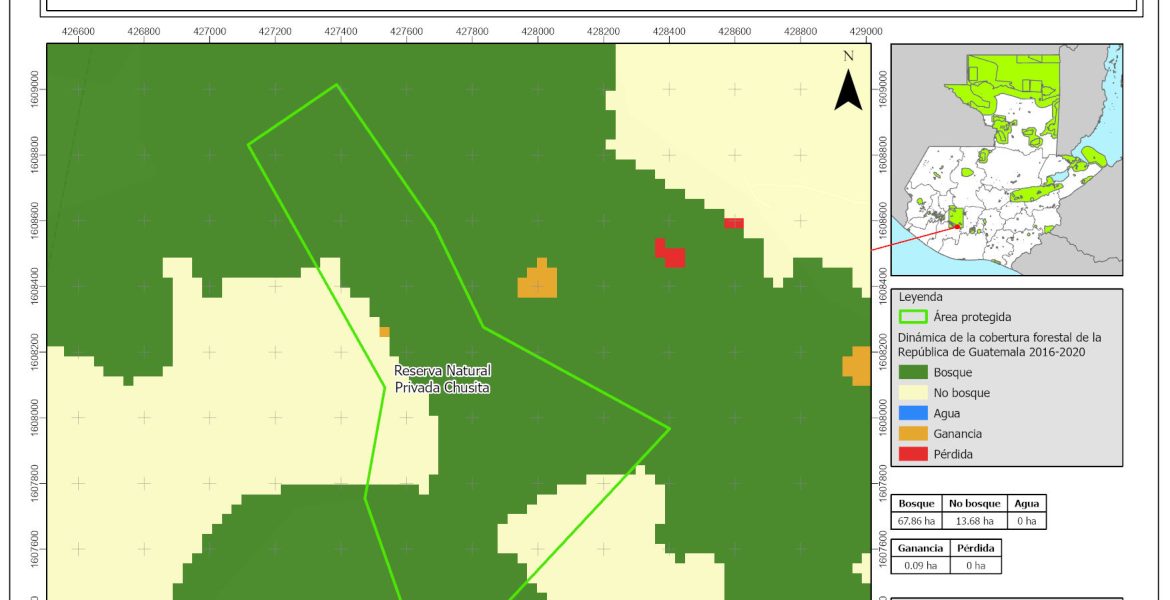Click the Reserva Natural Privada Chusita label
Image resolution: width=1170 pixels, height=600 pixels.
coord(442,379)
